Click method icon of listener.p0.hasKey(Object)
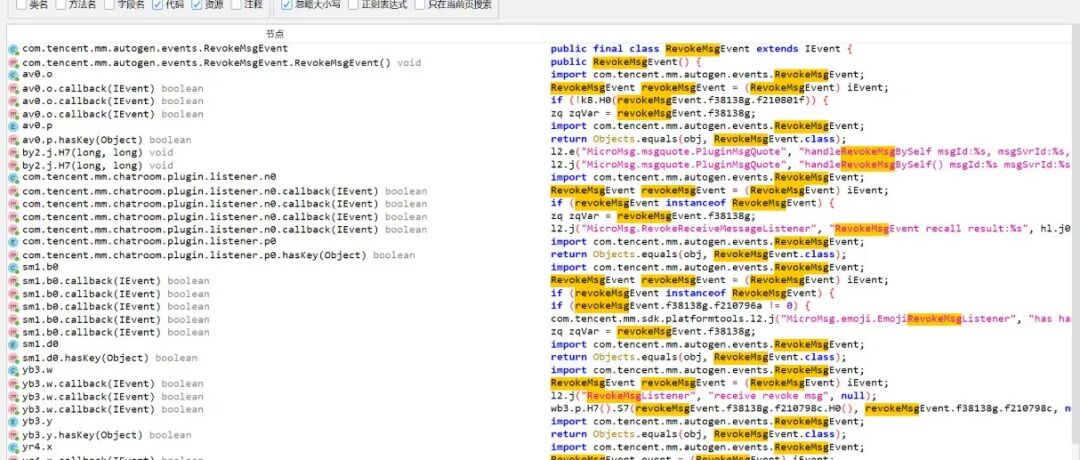Image resolution: width=1080 pixels, height=460 pixels. 14,255
